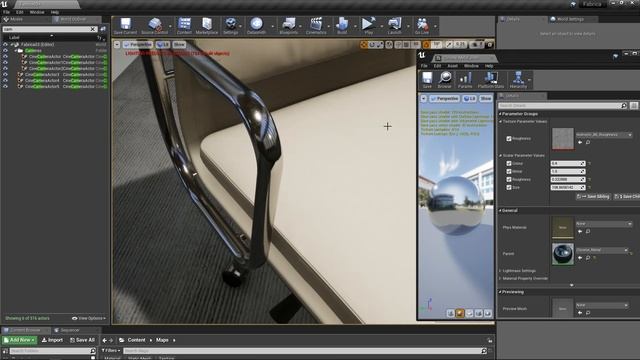Click Save Current in the main toolbar
640x360 pixels.
click(x=125, y=26)
